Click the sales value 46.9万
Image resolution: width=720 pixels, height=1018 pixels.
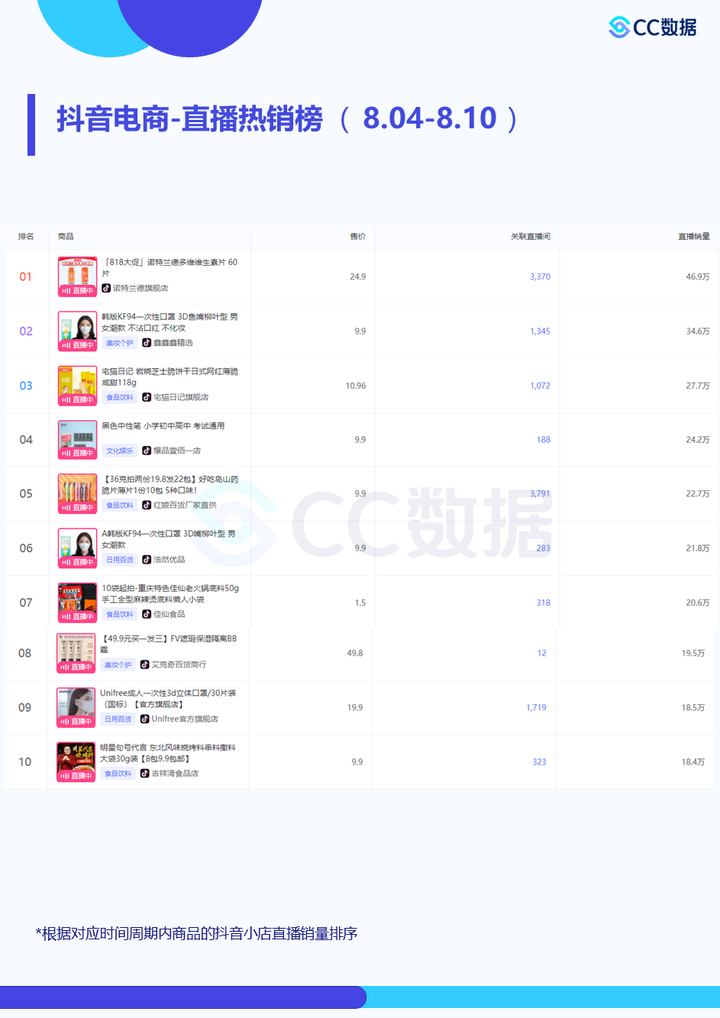coord(698,277)
